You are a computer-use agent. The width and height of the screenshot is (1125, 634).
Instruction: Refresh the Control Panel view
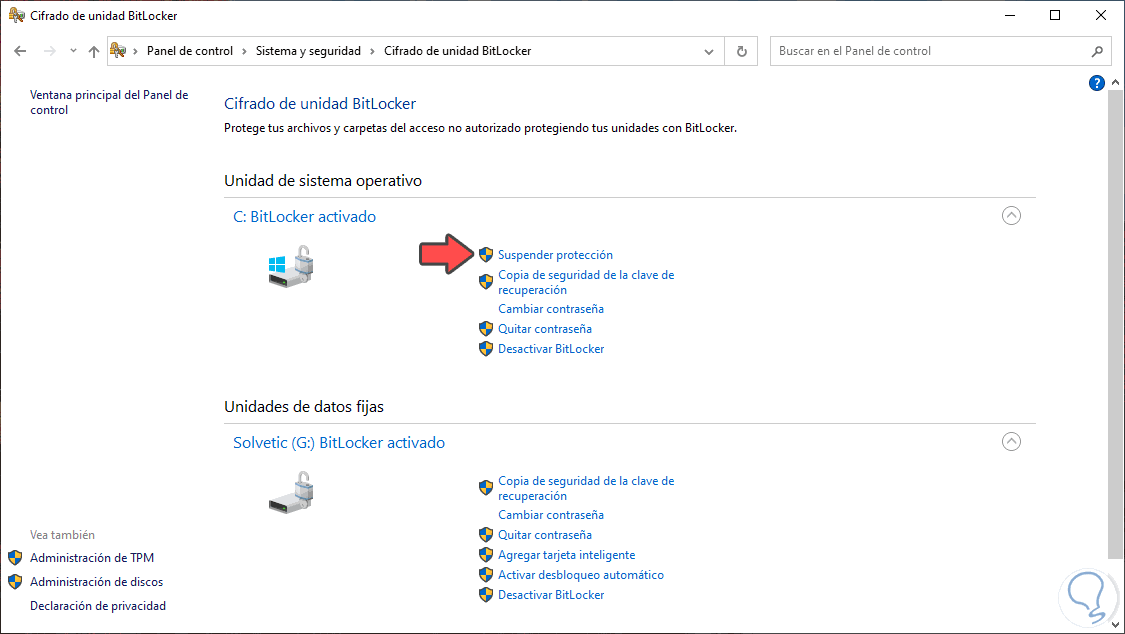[x=742, y=52]
